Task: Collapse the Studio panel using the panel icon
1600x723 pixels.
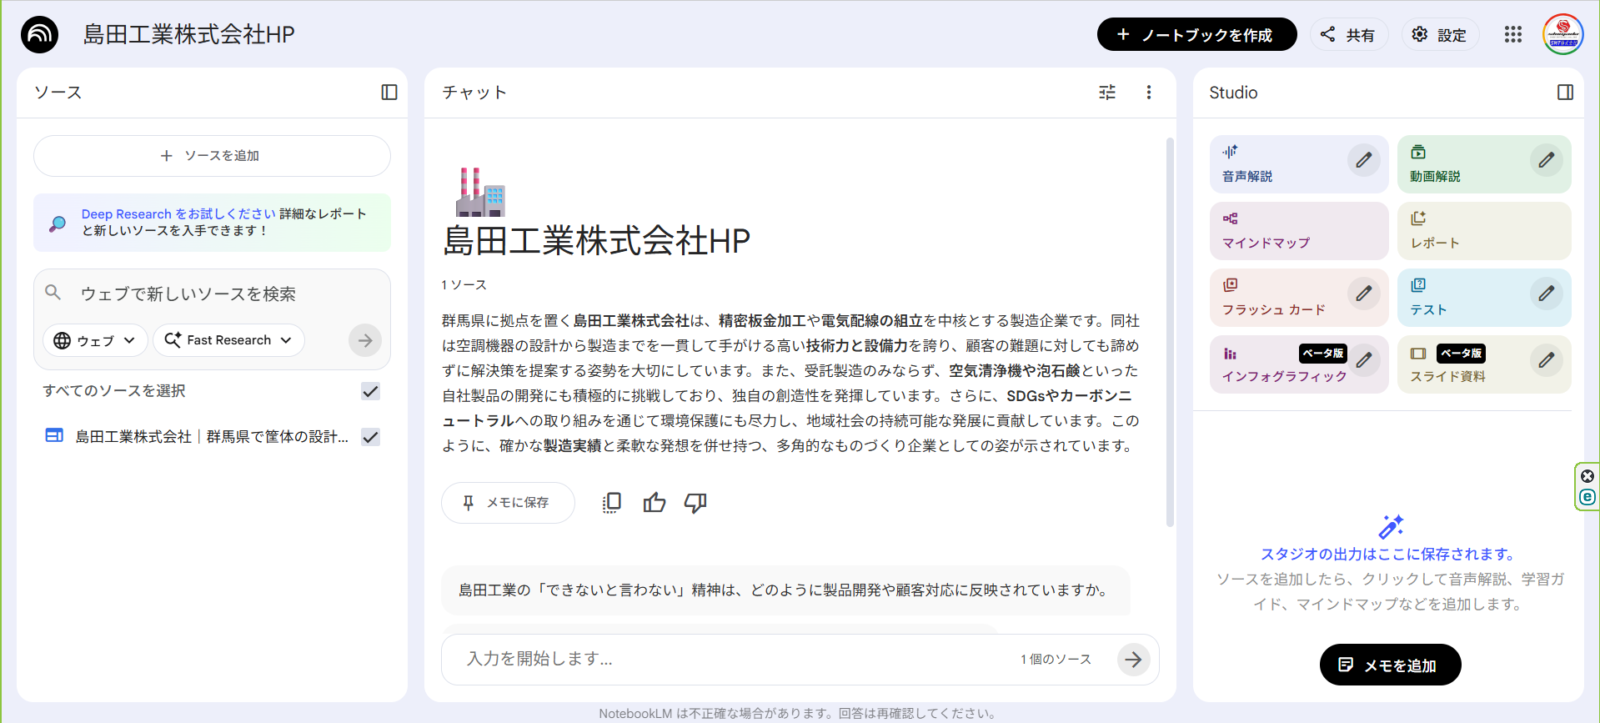Action: (1565, 92)
